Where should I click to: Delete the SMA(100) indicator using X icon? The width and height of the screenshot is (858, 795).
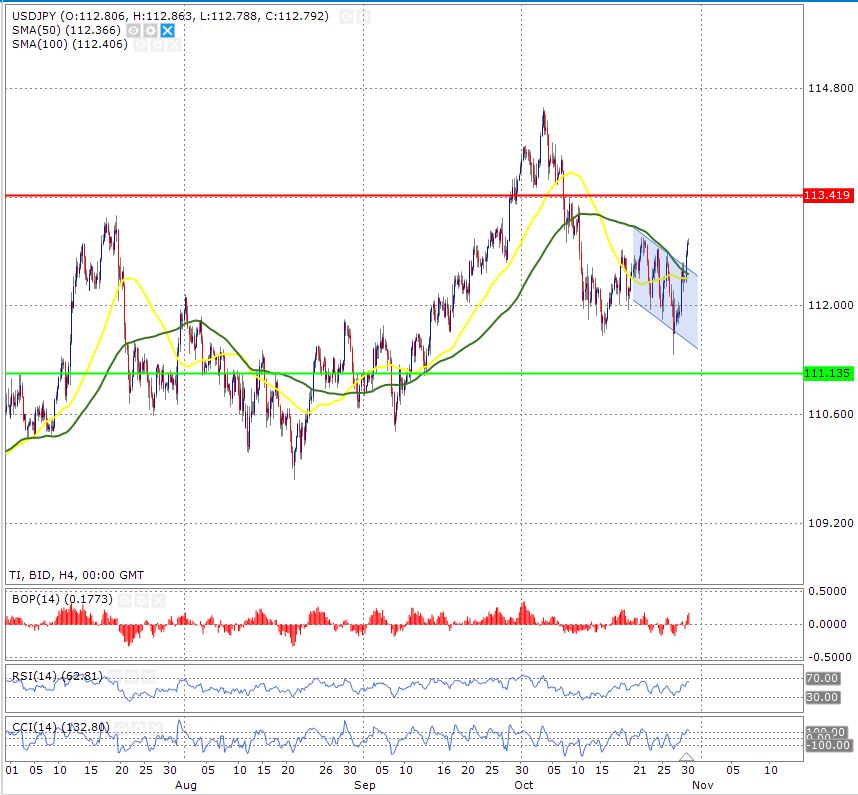tap(172, 45)
